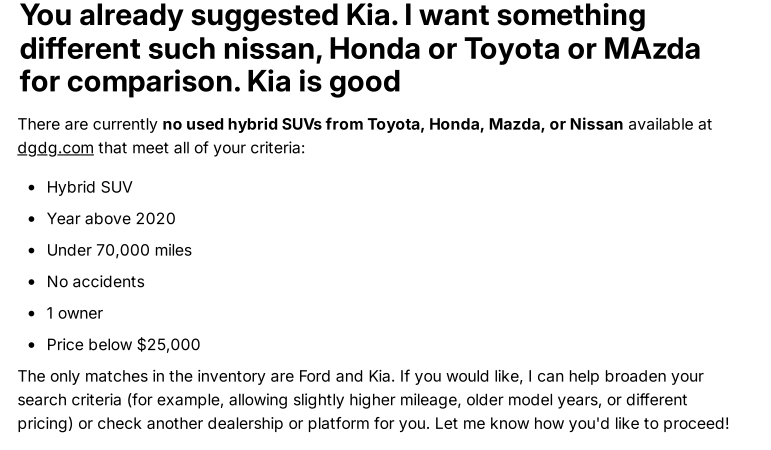Click the heading starting "You already suggested Kia"
Image resolution: width=771 pixels, height=450 pixels.
(x=332, y=16)
